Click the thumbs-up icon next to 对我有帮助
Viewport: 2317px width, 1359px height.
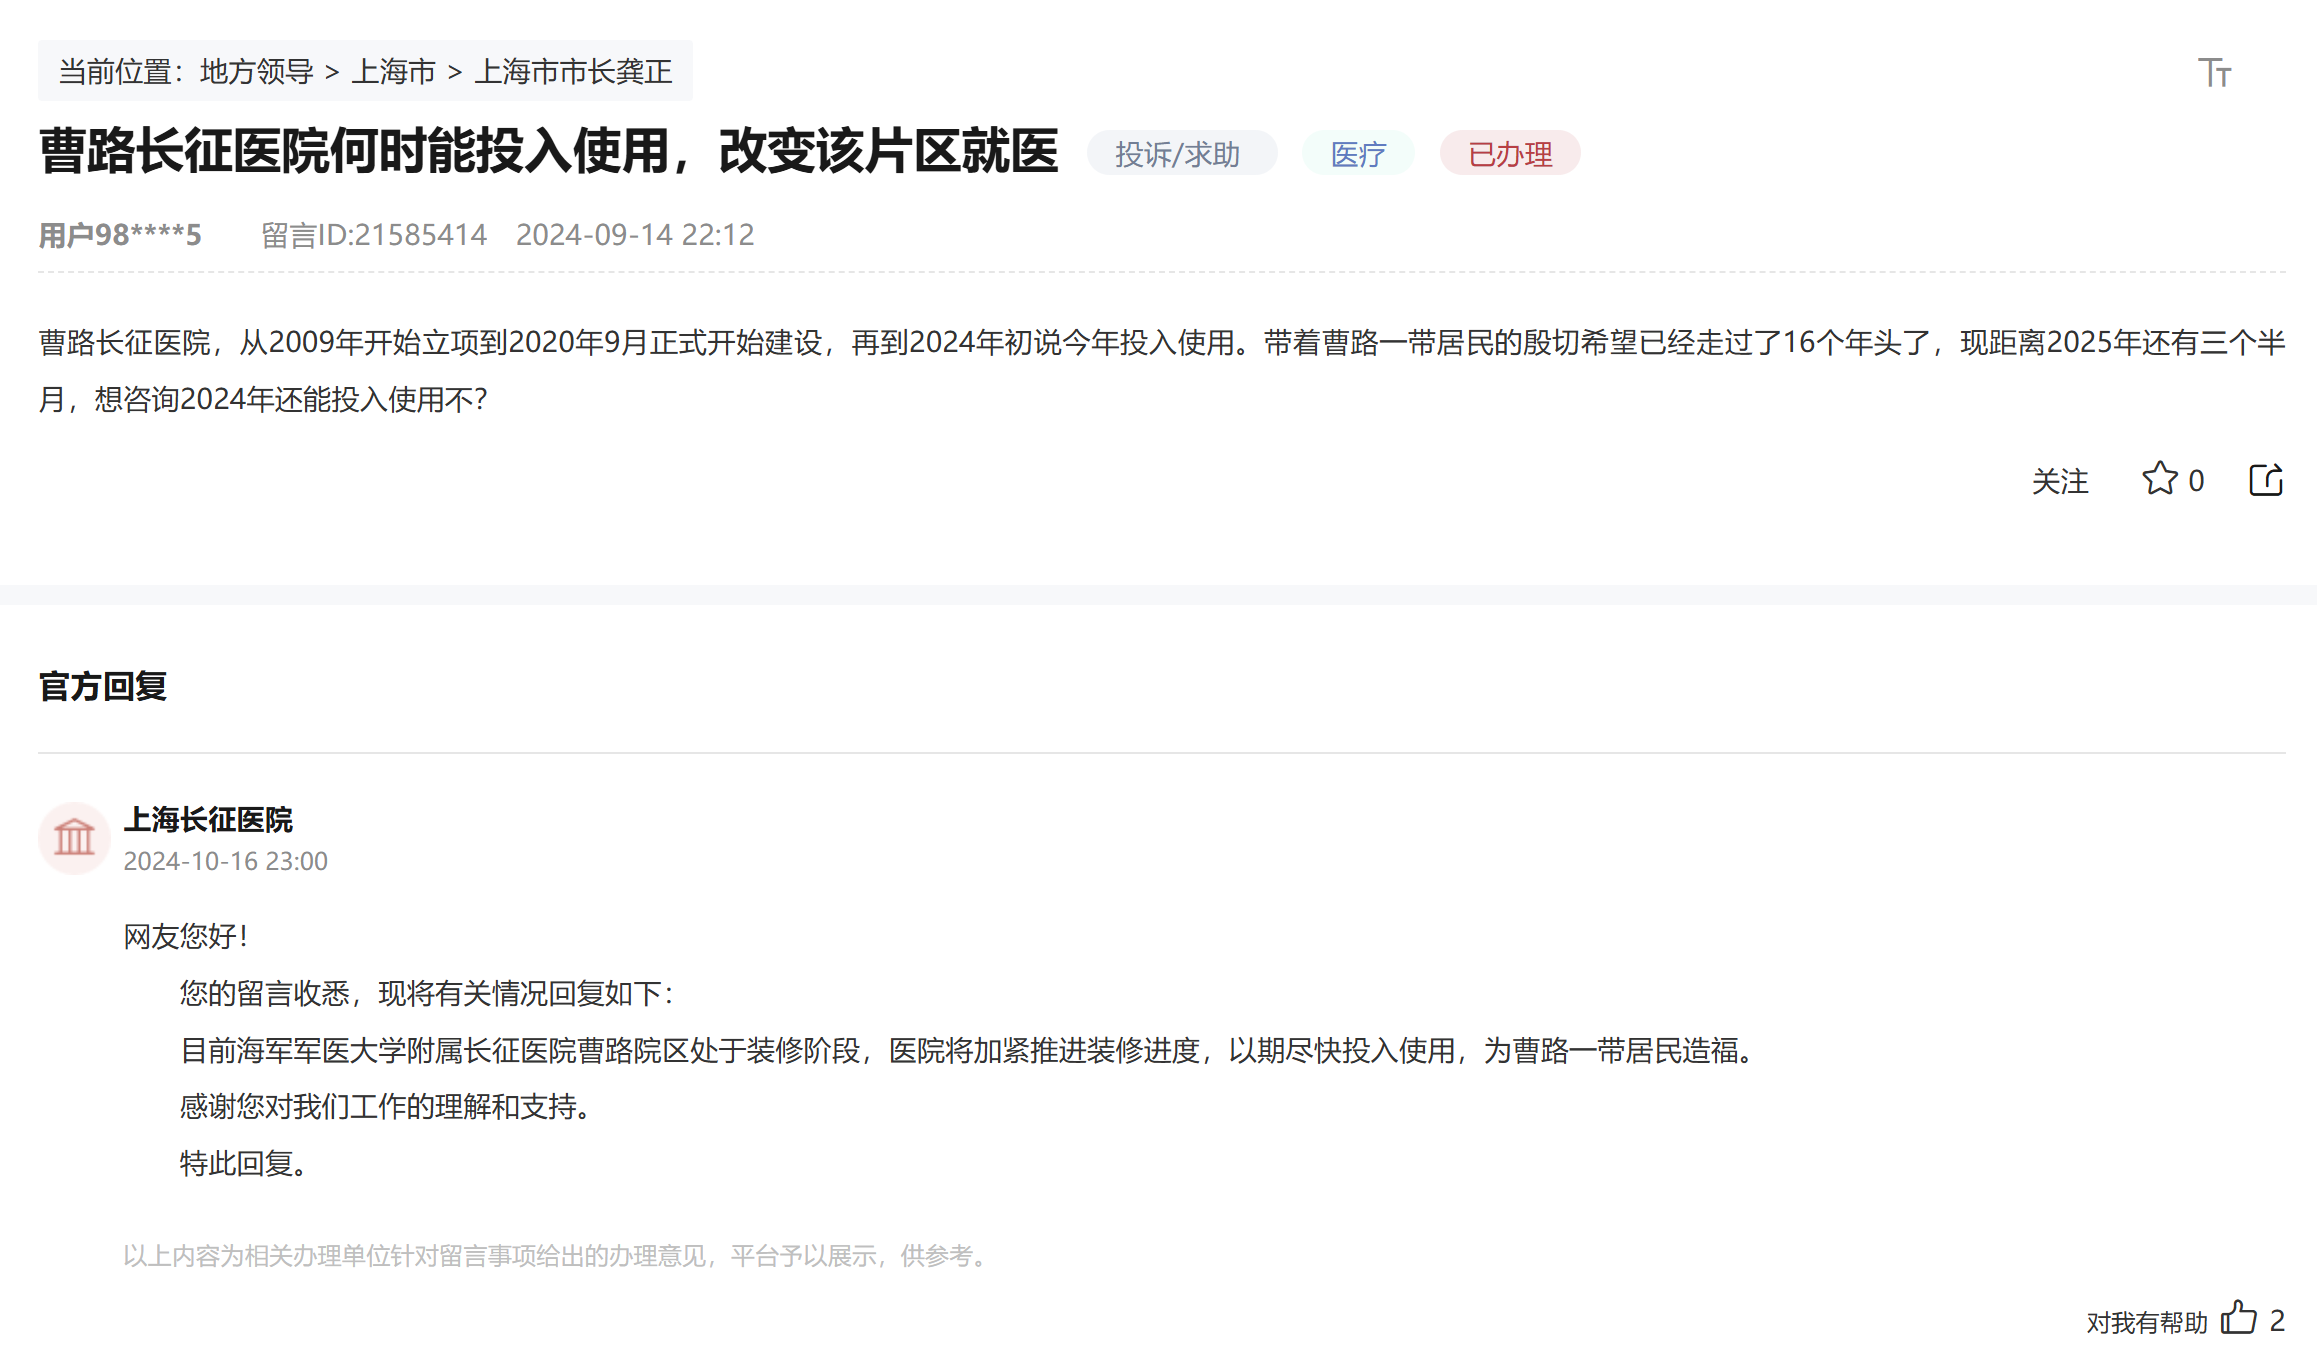point(2240,1318)
